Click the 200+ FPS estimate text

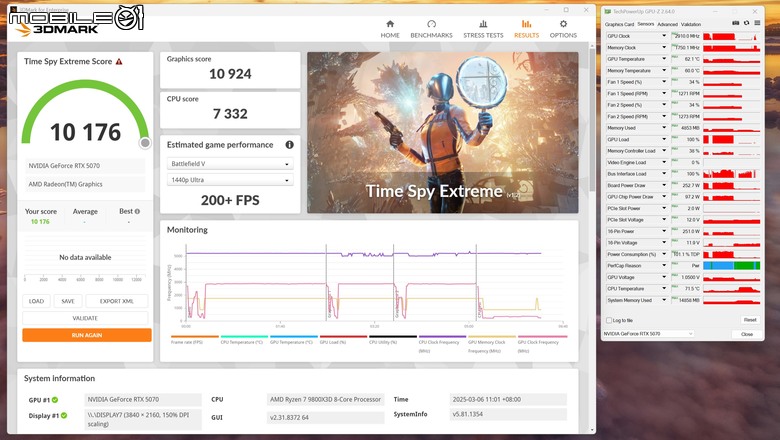point(230,200)
